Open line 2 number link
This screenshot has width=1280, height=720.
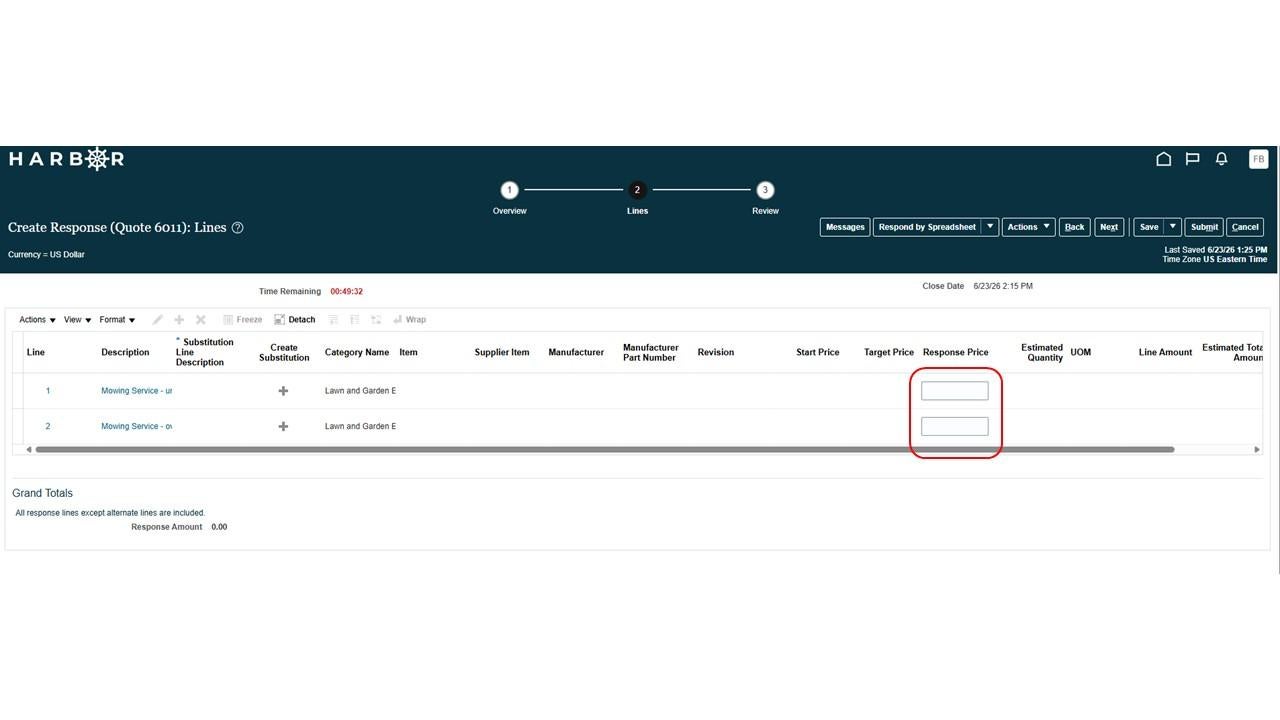click(x=48, y=426)
